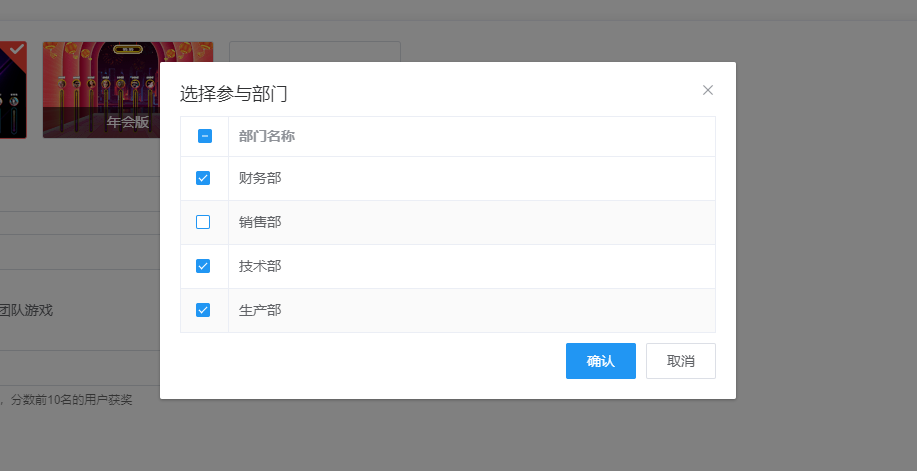
Task: Uncheck the 生产部 checkbox
Action: click(x=203, y=310)
